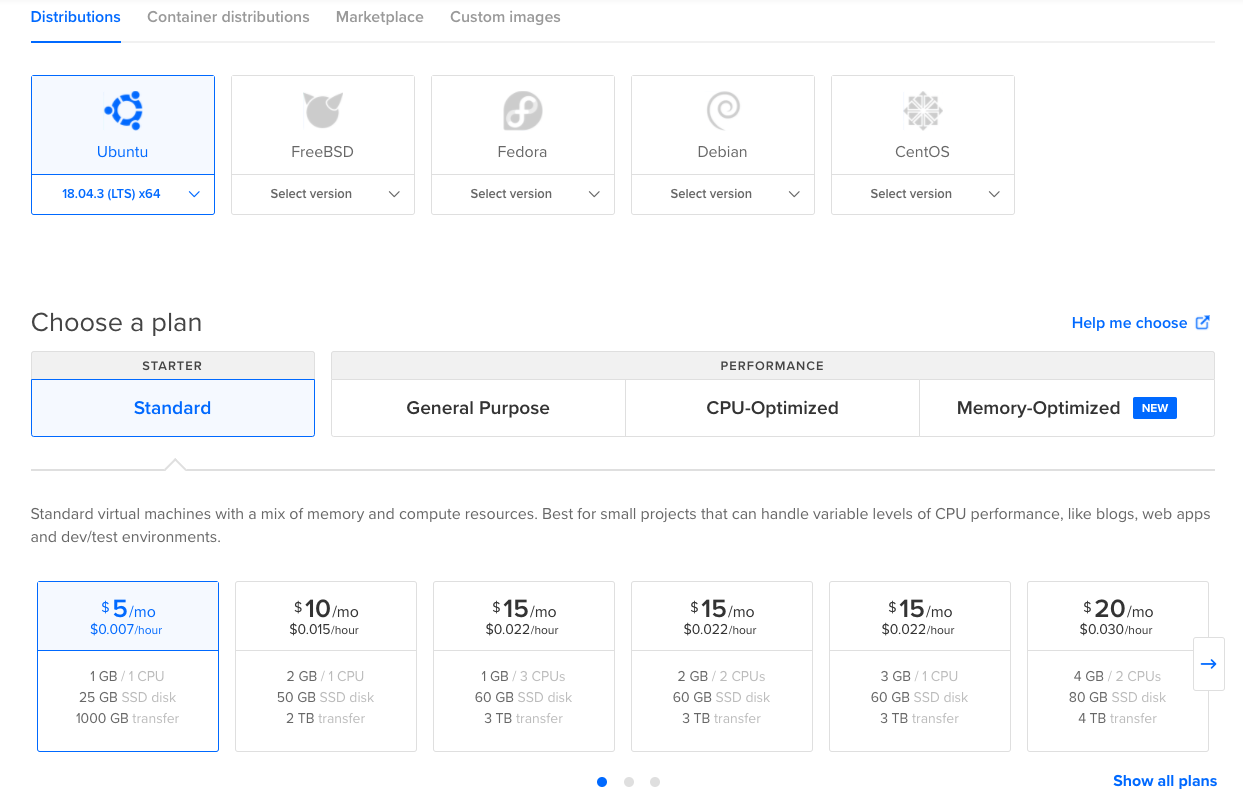1243x801 pixels.
Task: Switch to the Container distributions tab
Action: (x=228, y=17)
